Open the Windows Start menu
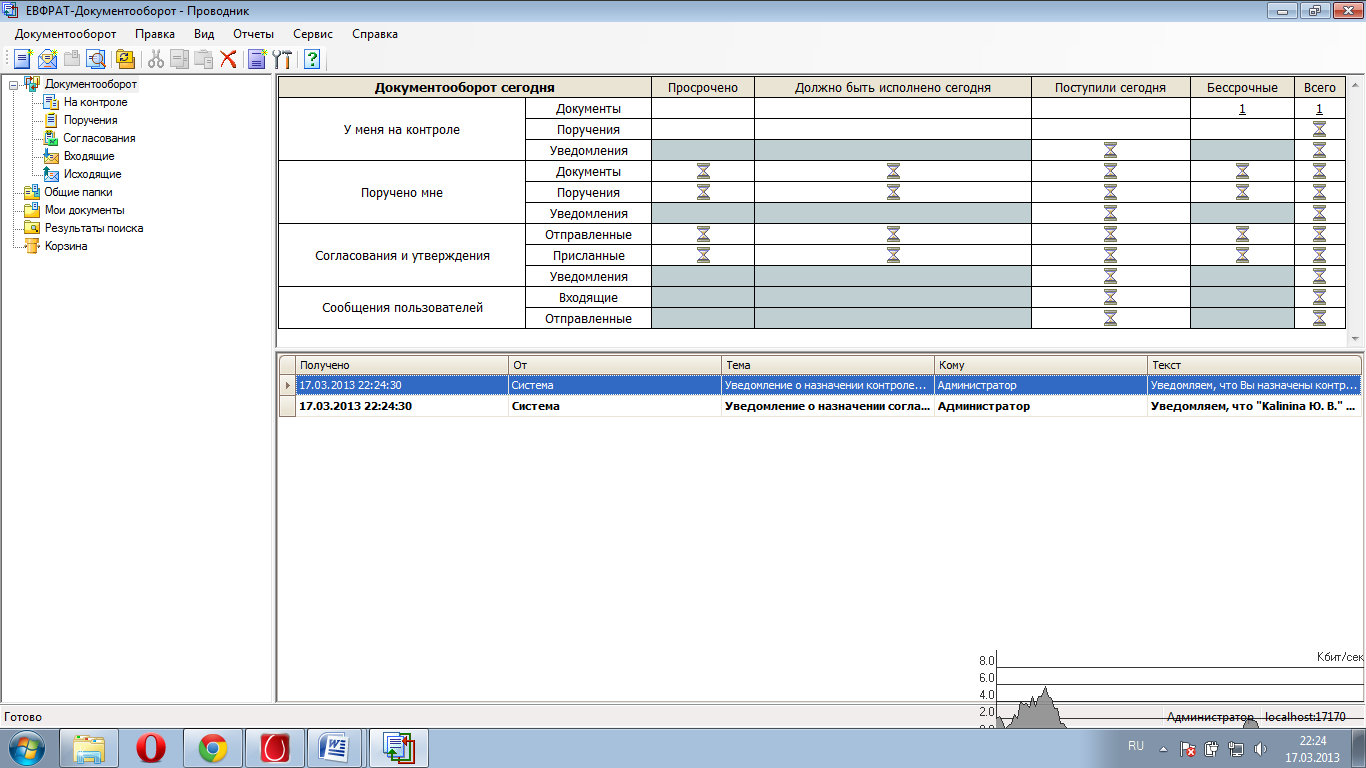This screenshot has width=1366, height=768. 26,748
